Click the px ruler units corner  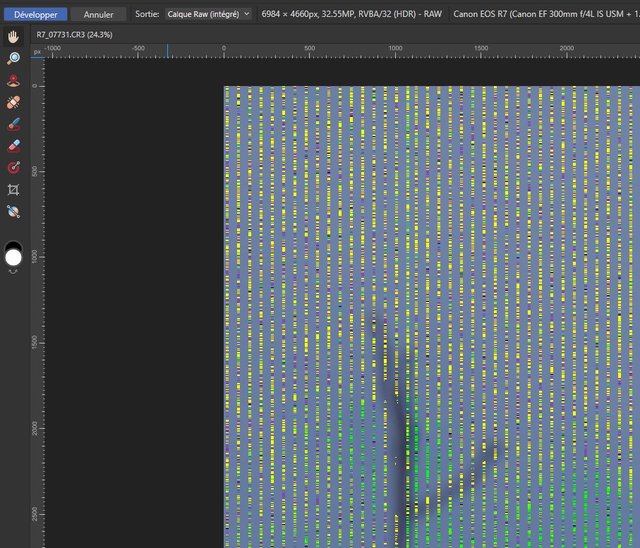(x=38, y=52)
